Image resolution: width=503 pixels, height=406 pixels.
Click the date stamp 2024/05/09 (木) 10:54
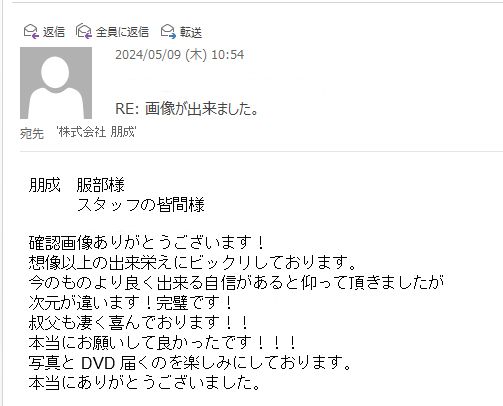pos(180,55)
